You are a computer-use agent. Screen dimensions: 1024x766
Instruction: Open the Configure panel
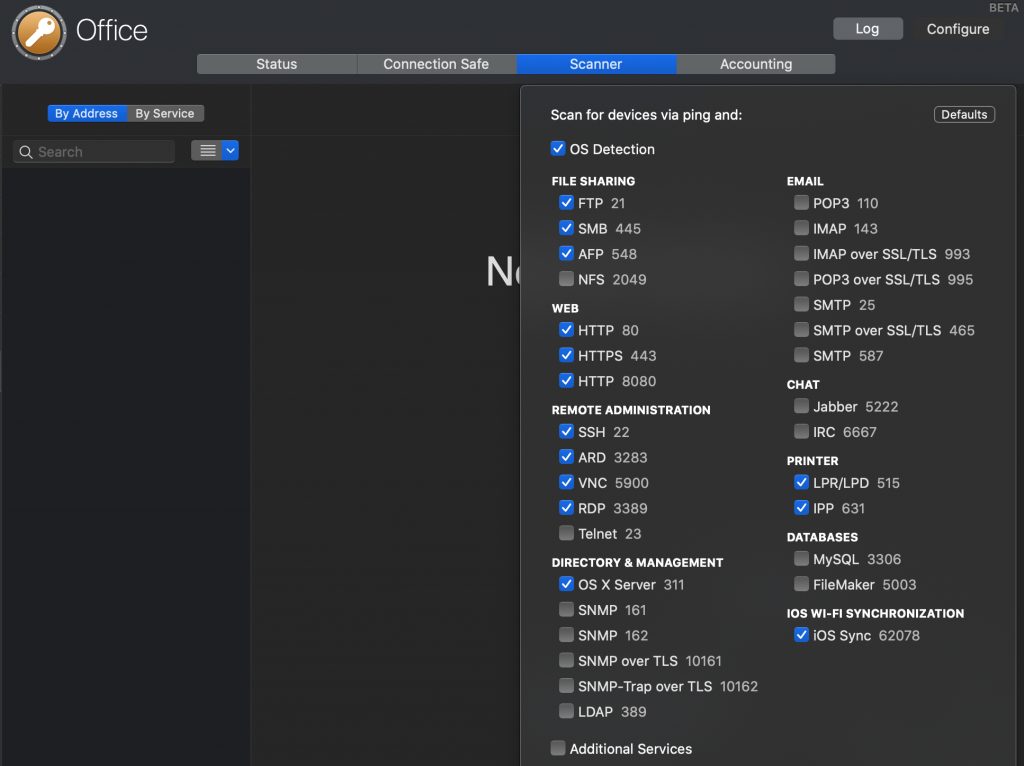coord(957,29)
